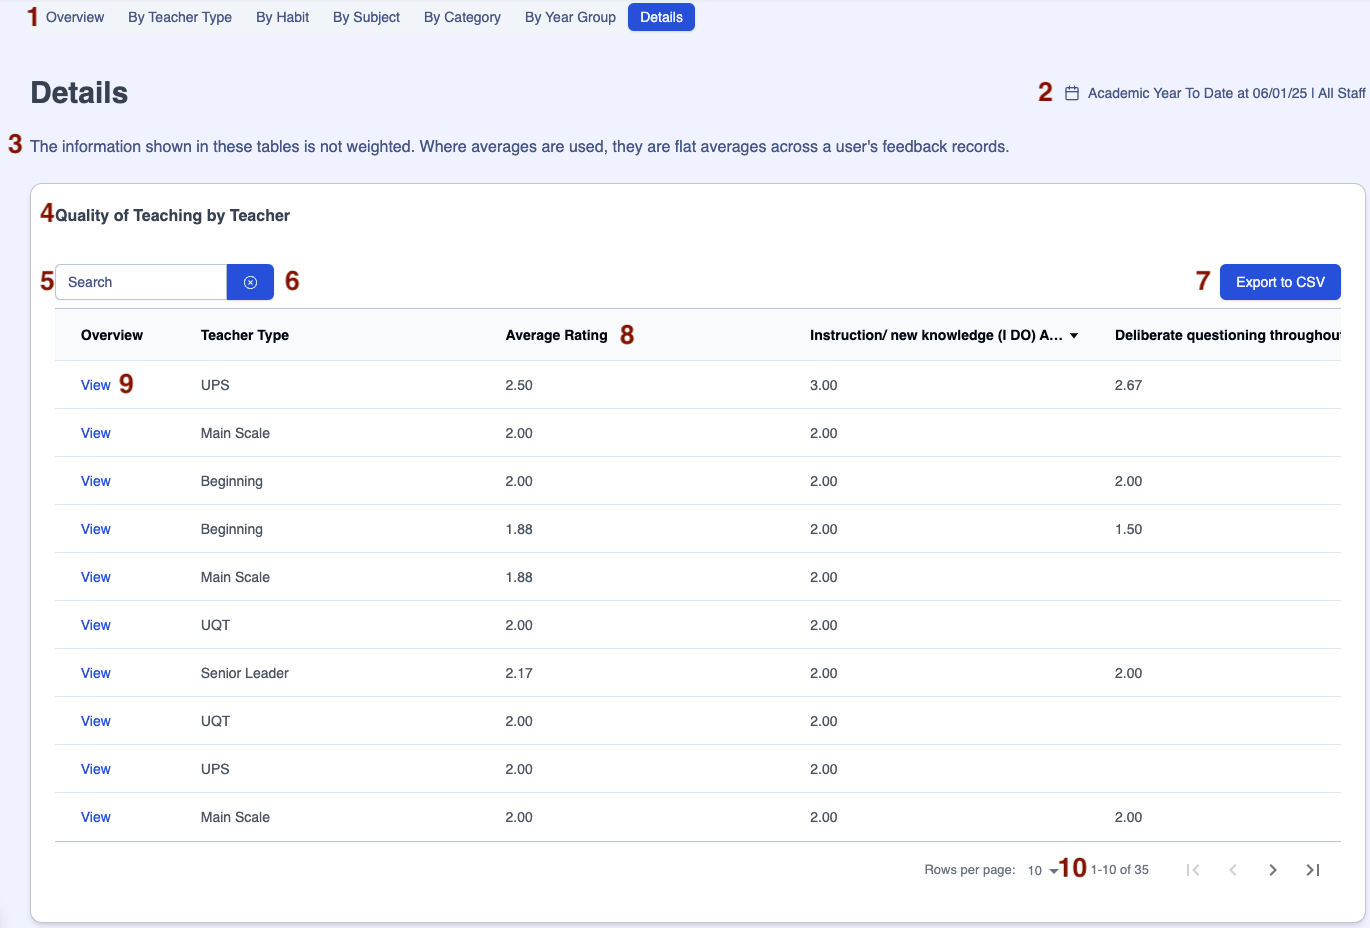Image resolution: width=1370 pixels, height=928 pixels.
Task: Switch to the Overview tab
Action: point(75,17)
